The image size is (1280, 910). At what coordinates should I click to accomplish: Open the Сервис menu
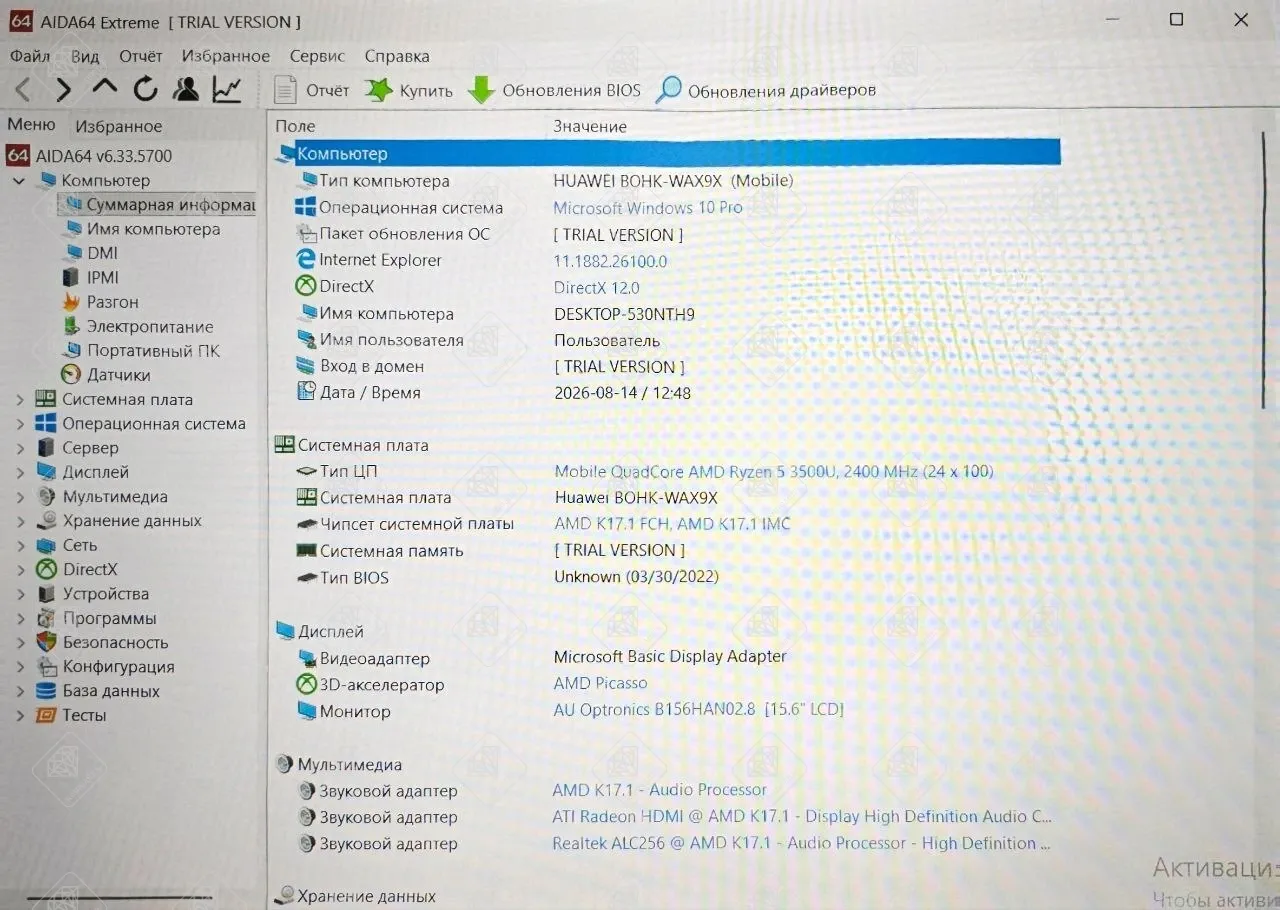tap(317, 56)
